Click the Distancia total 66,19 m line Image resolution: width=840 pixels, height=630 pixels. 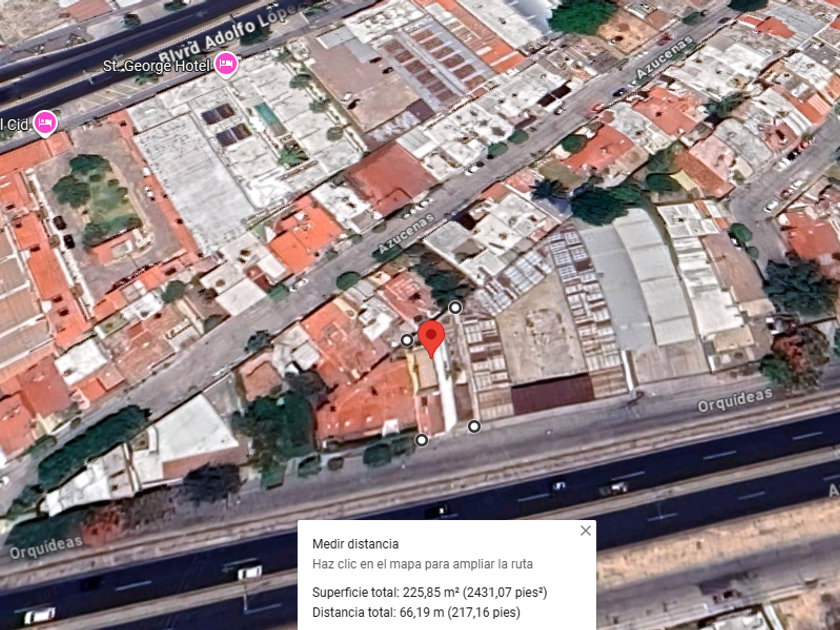click(x=416, y=612)
